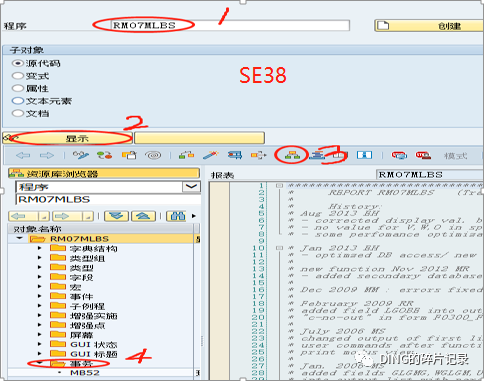484x381 pixels.
Task: Select the 增强实施 tree item
Action: point(93,315)
